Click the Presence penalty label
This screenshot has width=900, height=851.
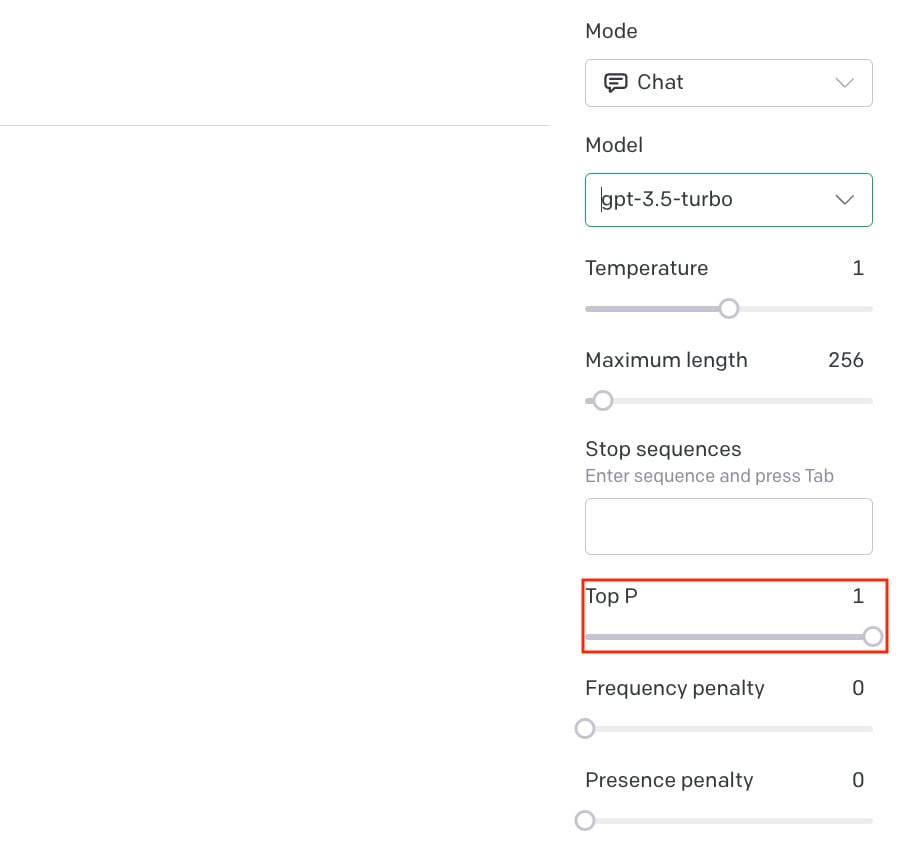click(669, 780)
